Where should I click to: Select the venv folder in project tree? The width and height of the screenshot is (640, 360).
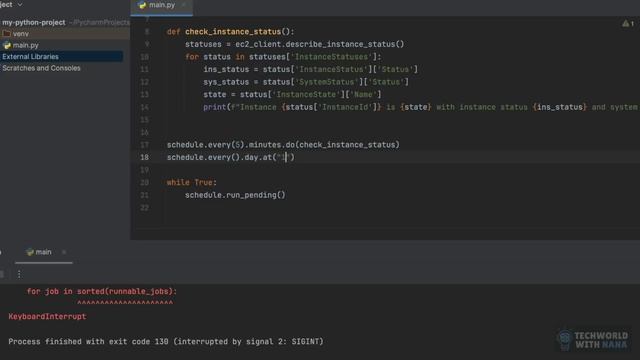coord(20,34)
